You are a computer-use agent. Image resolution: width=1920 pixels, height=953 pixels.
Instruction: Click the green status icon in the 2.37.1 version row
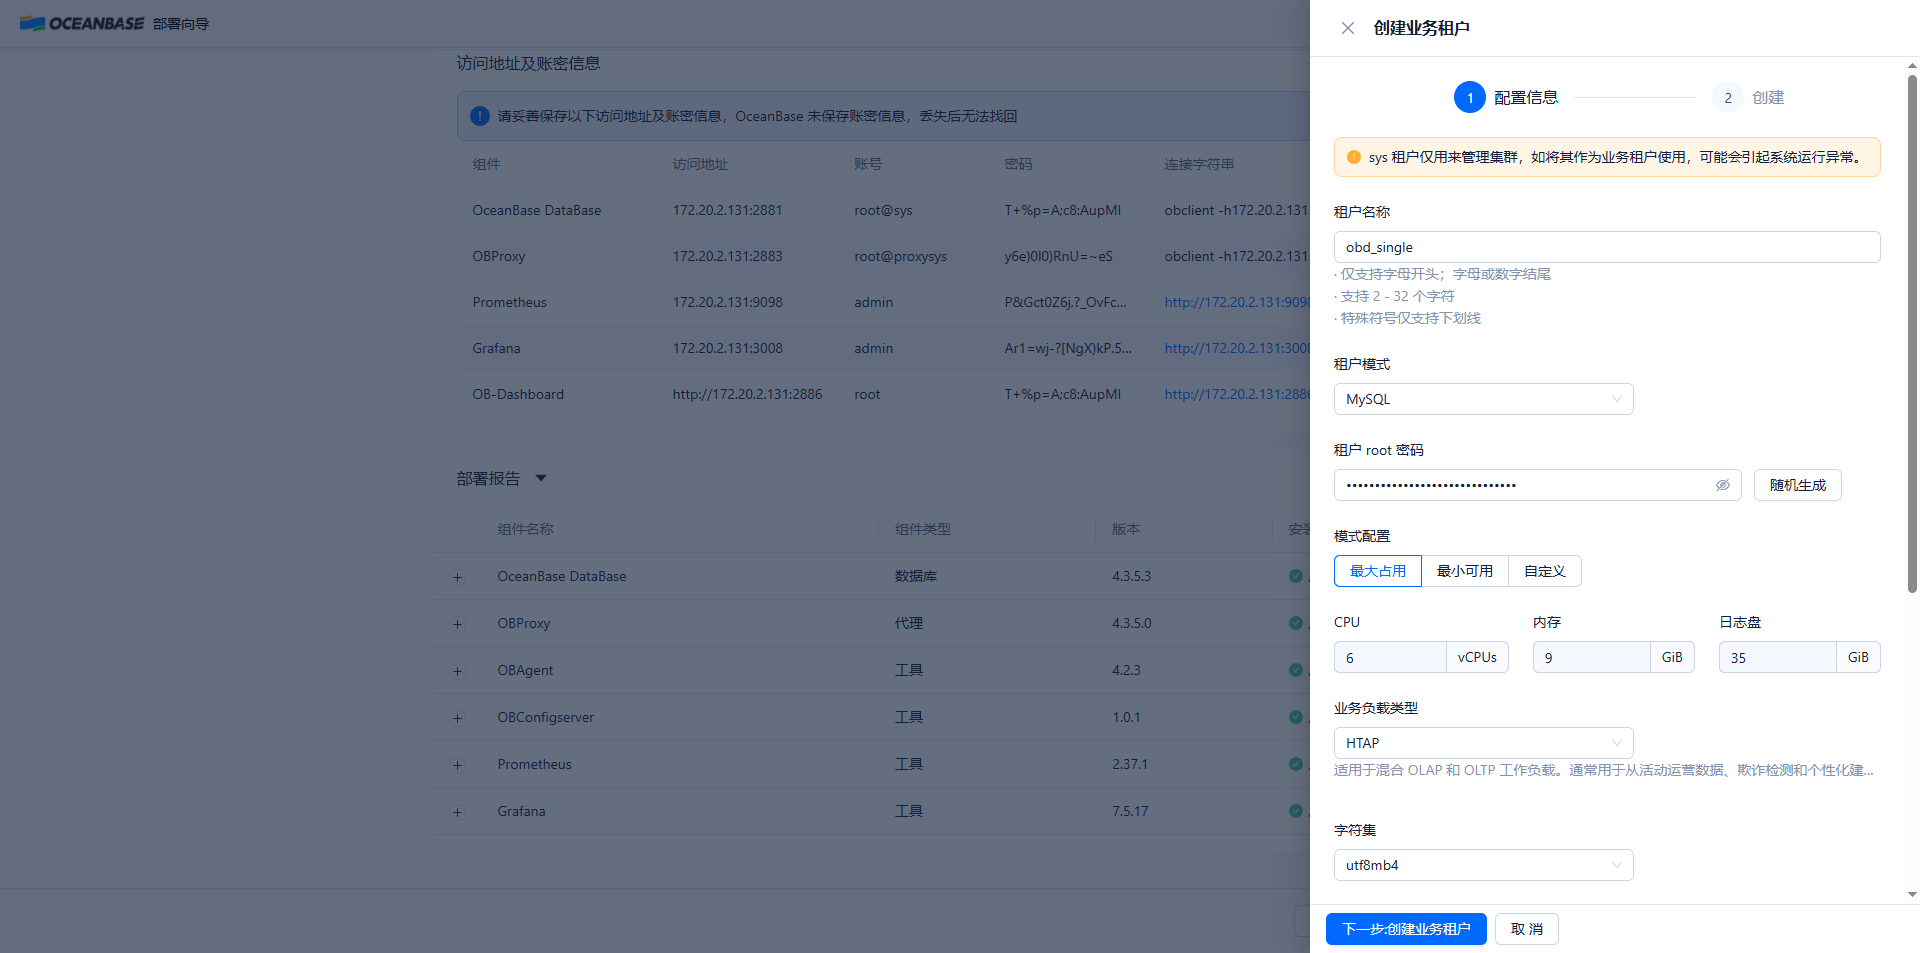point(1296,764)
